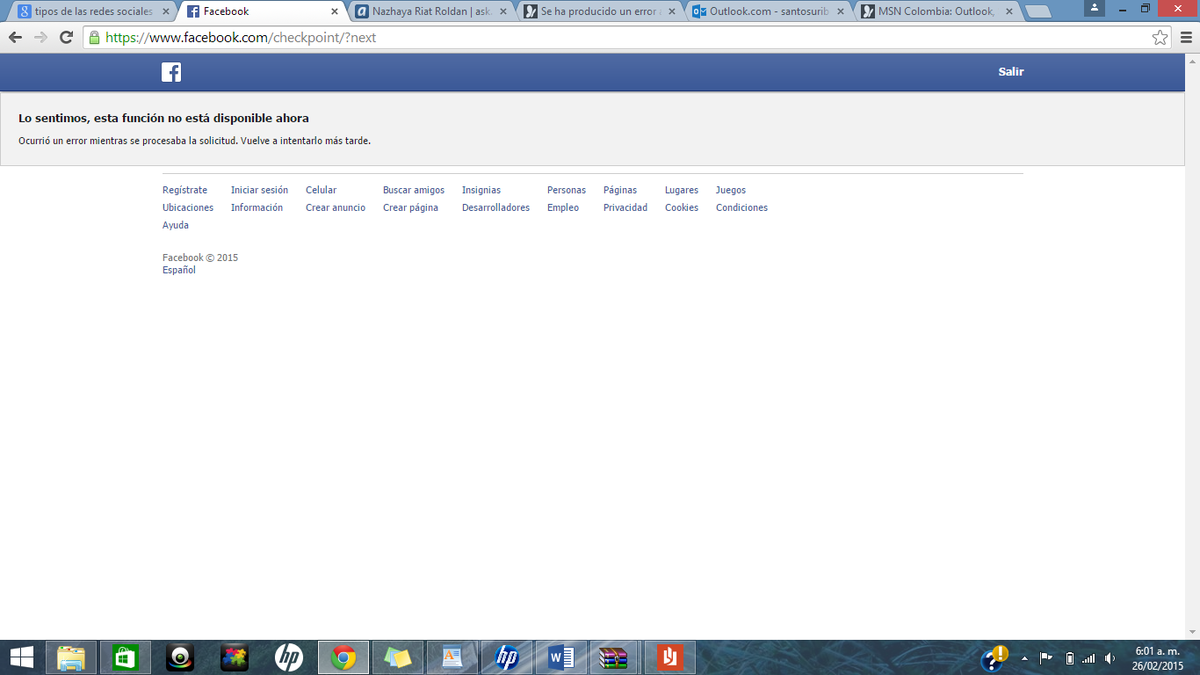Viewport: 1200px width, 675px height.
Task: Open the Juegos footer link
Action: point(731,190)
